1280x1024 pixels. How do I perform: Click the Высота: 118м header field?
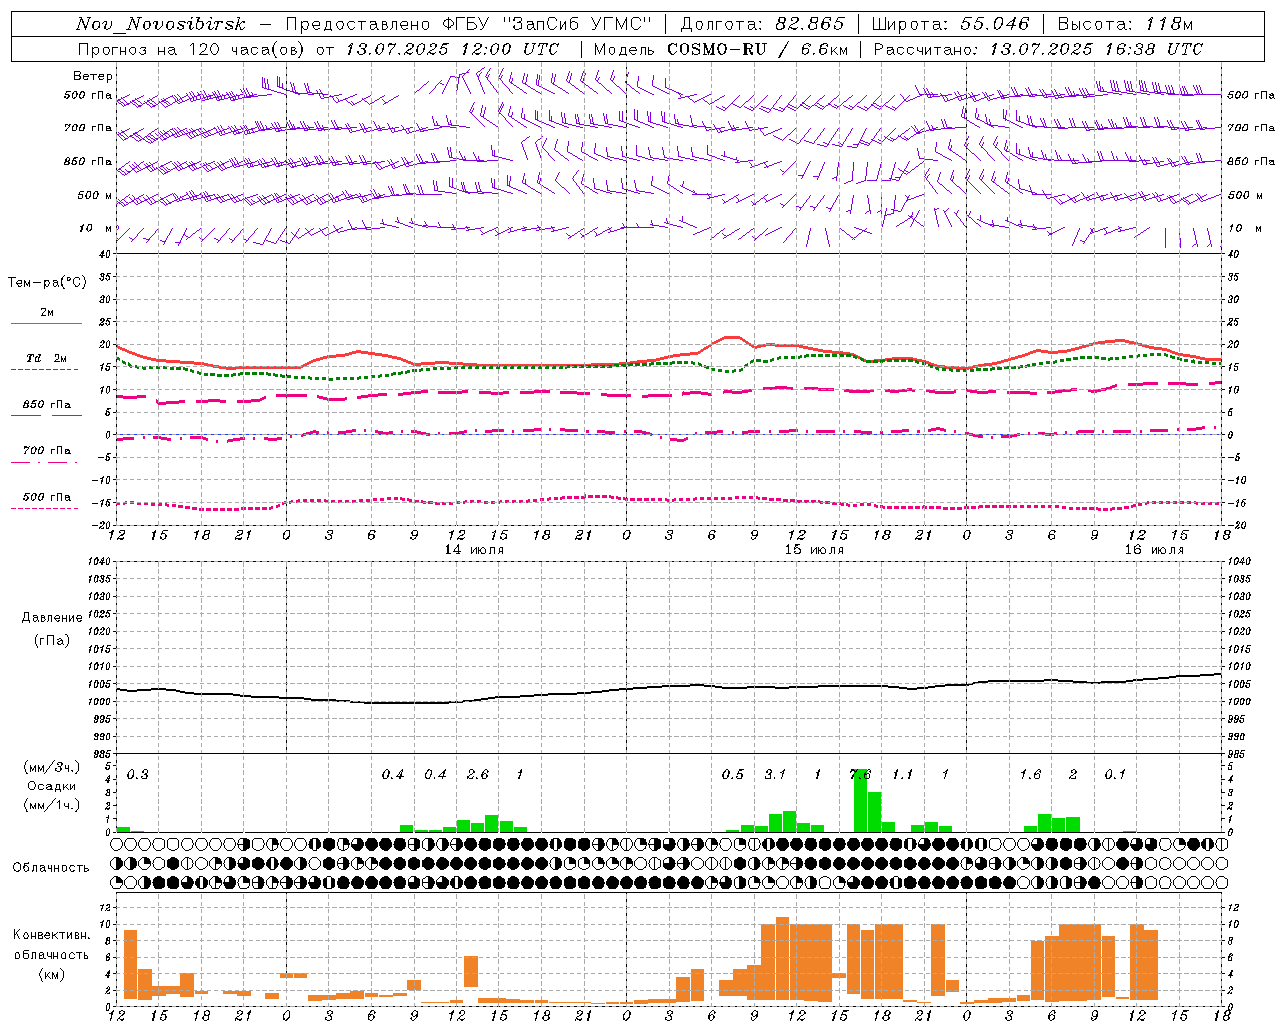(x=1125, y=24)
